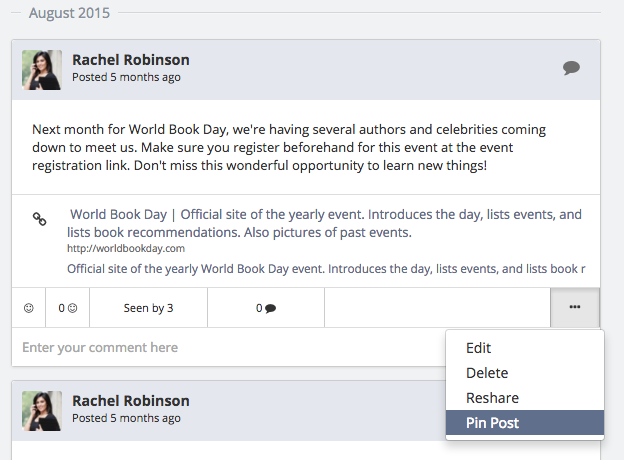Open the zero reactions smiley count
624x460 pixels.
pos(68,308)
